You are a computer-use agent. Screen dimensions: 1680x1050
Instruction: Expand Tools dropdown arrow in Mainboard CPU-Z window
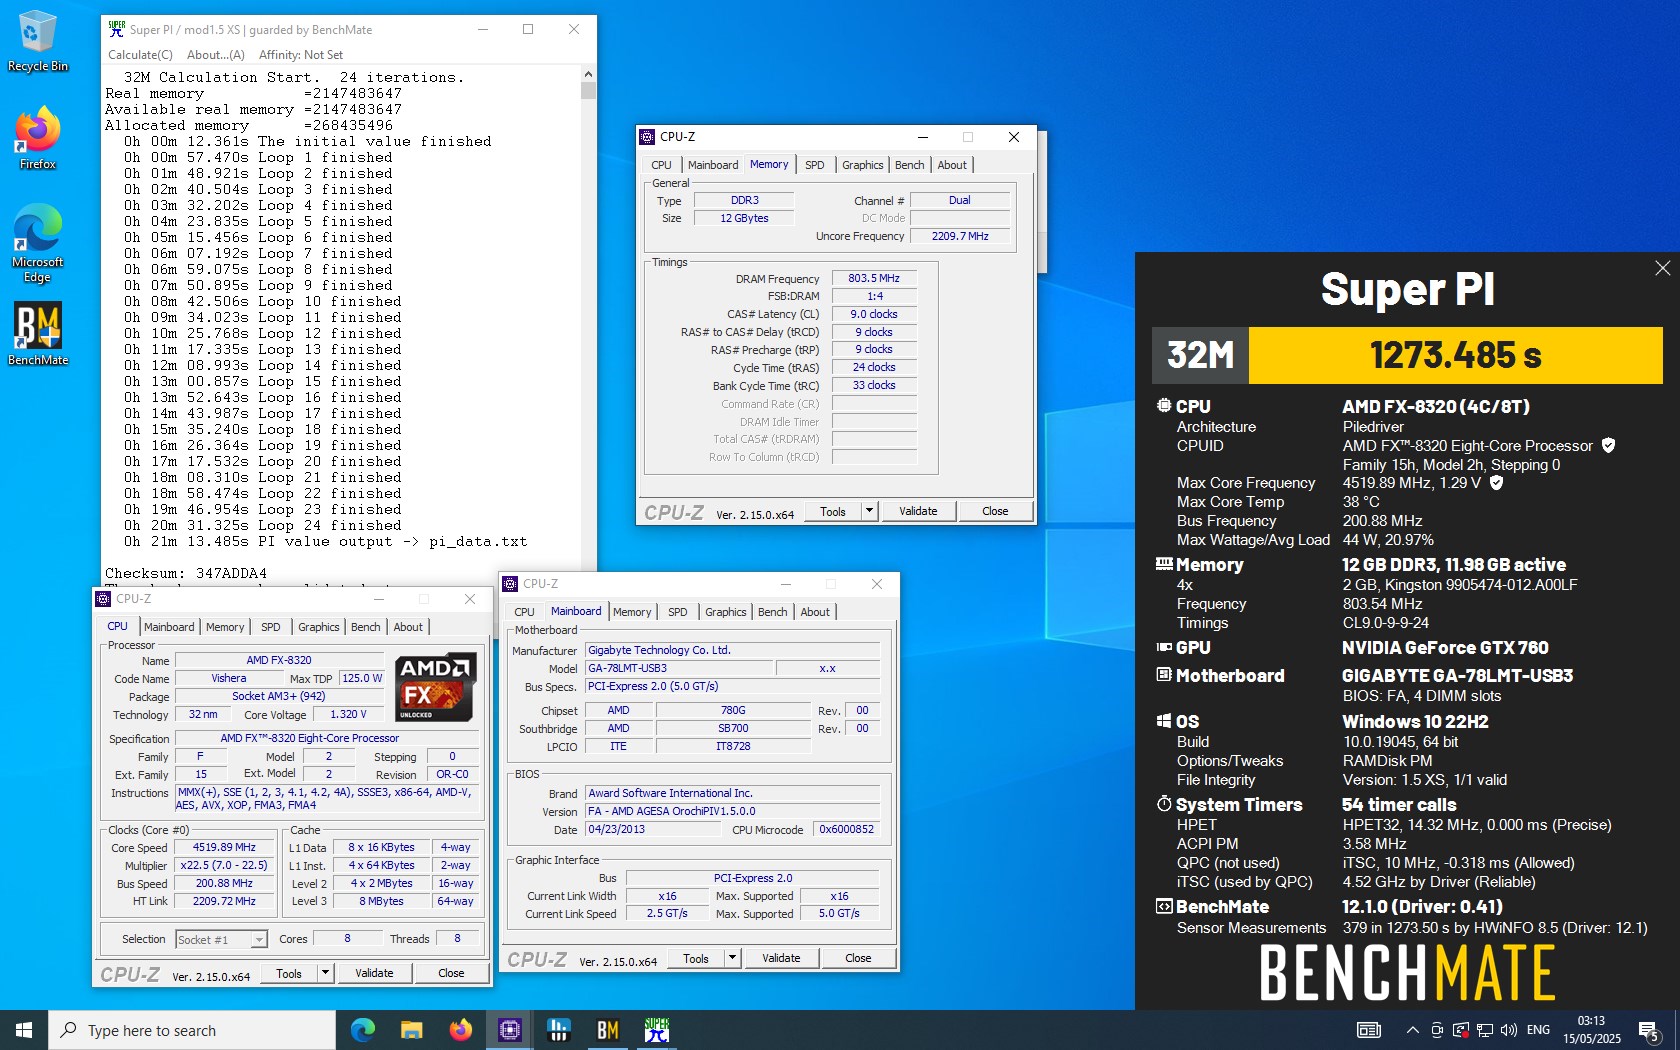click(732, 958)
